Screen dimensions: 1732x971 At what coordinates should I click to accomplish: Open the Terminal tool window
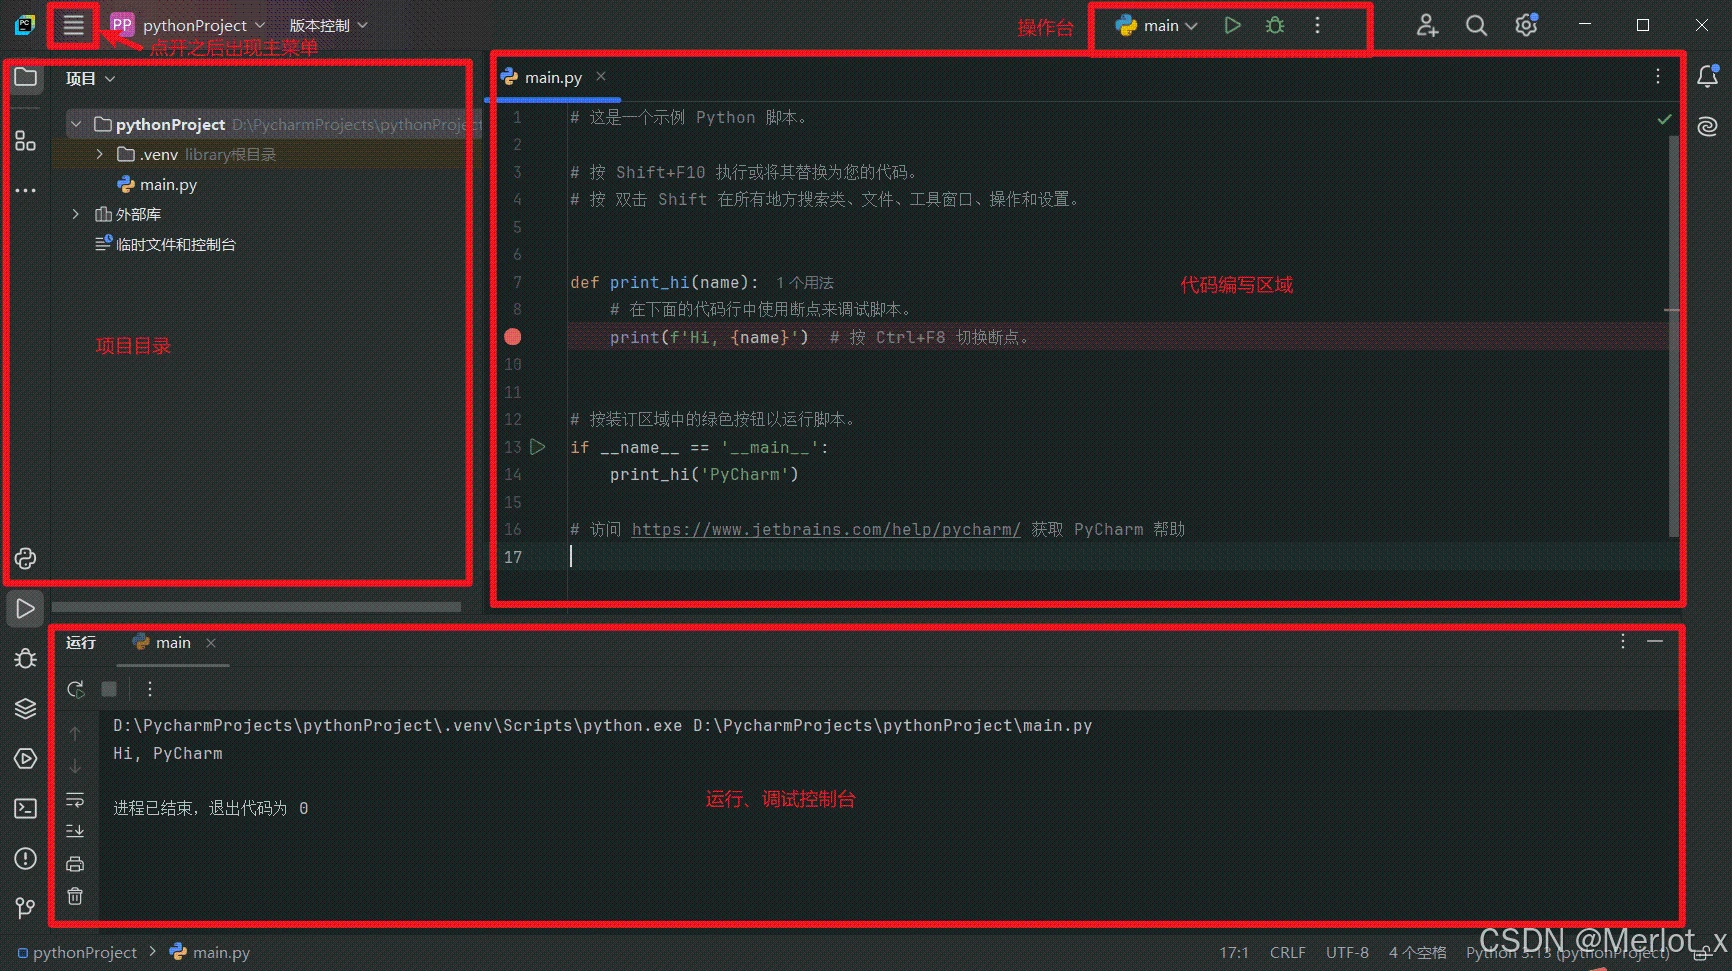pos(25,808)
